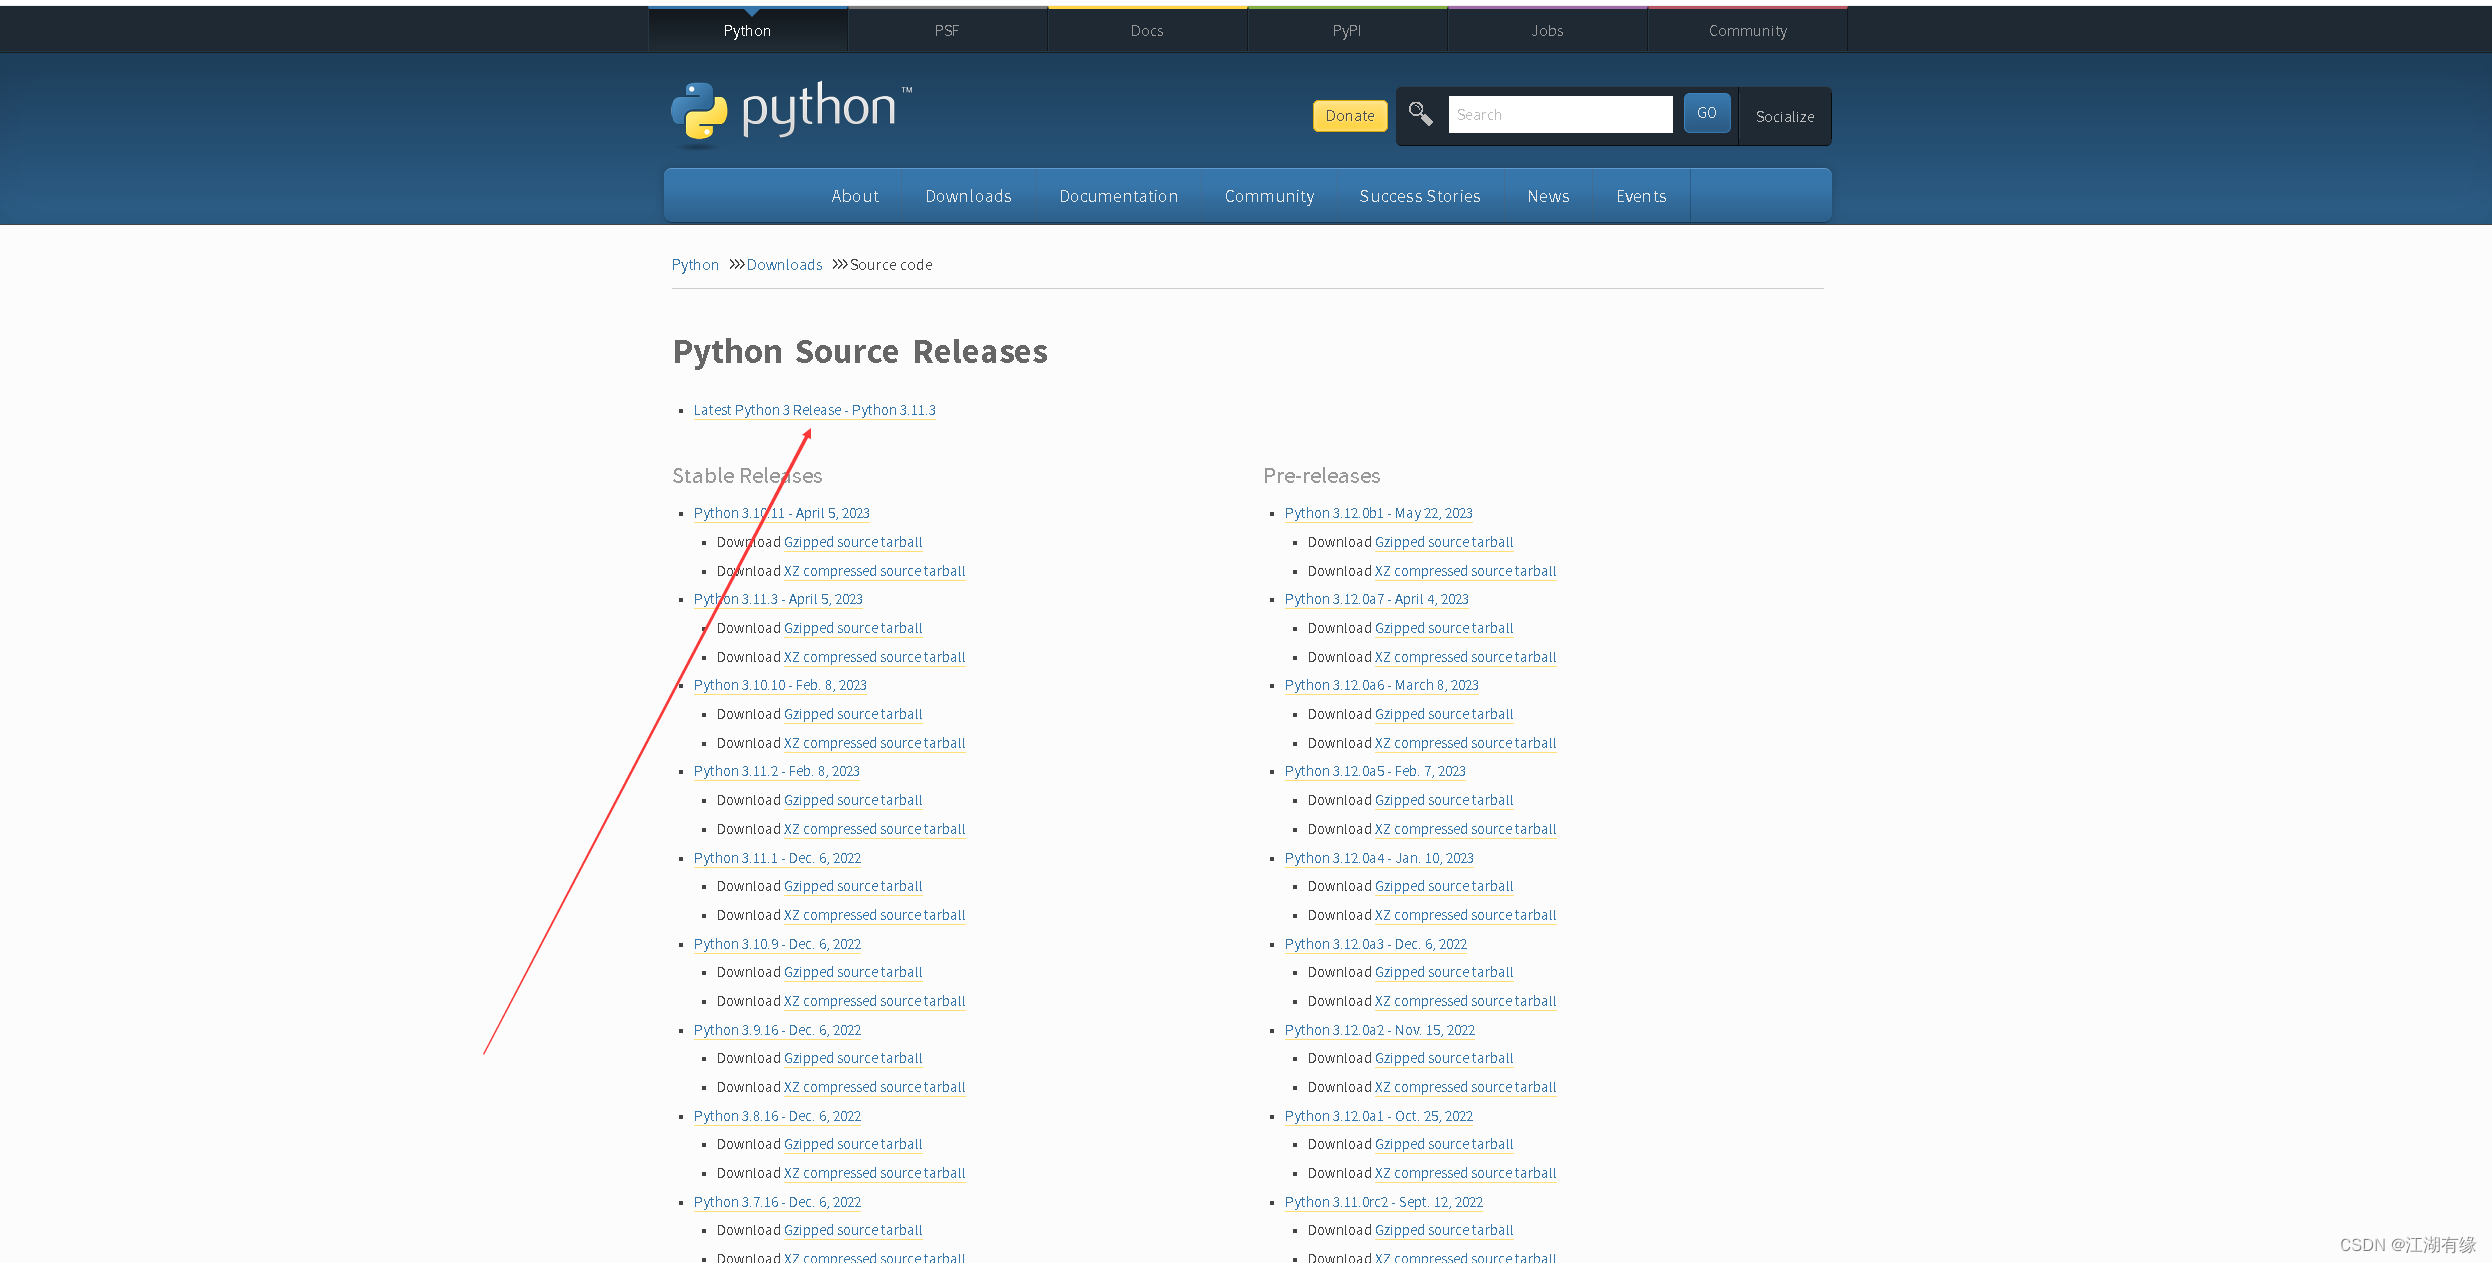Open Python 3.12.0a3 - Dec. 6, 2022 pre-release
This screenshot has width=2492, height=1263.
point(1376,944)
